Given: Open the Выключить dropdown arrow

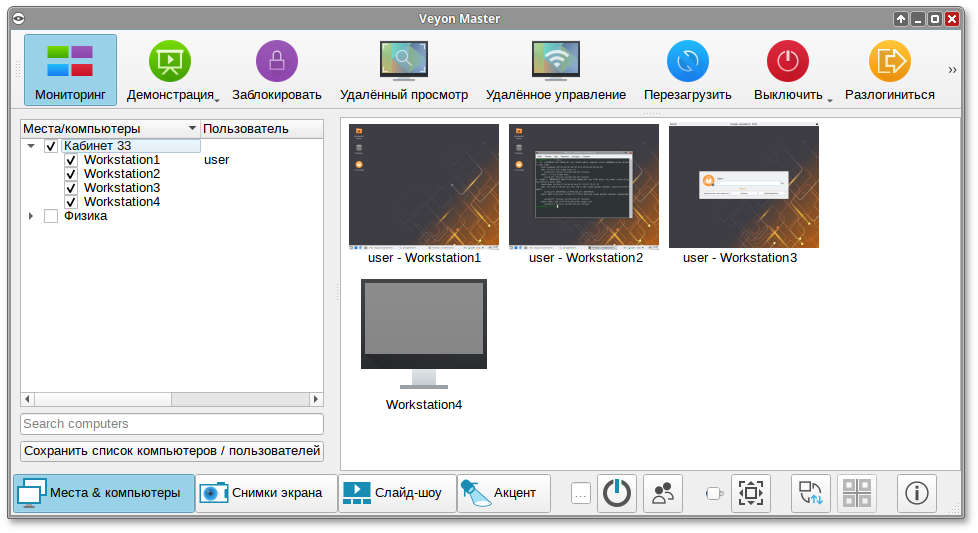Looking at the screenshot, I should point(830,98).
